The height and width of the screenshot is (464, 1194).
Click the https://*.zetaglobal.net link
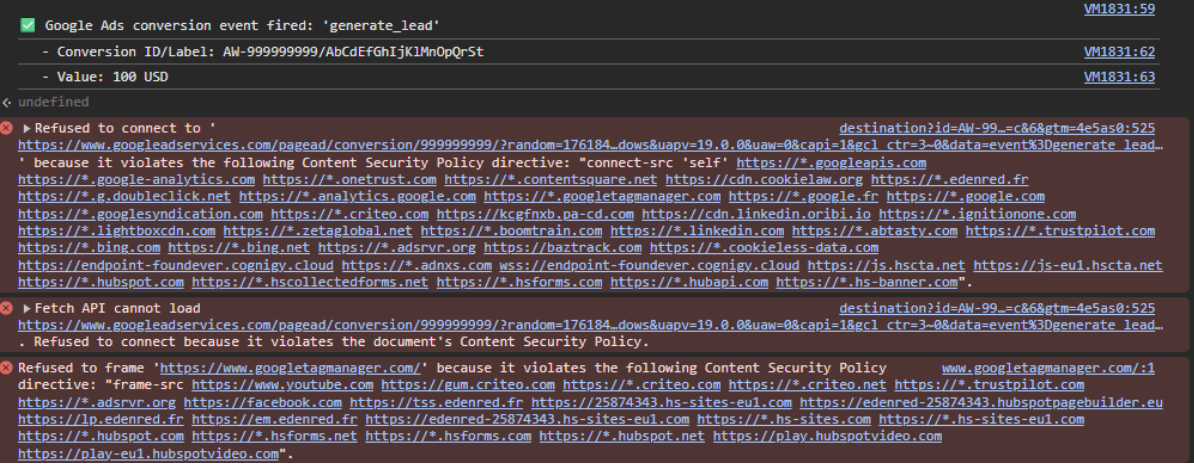pos(318,231)
